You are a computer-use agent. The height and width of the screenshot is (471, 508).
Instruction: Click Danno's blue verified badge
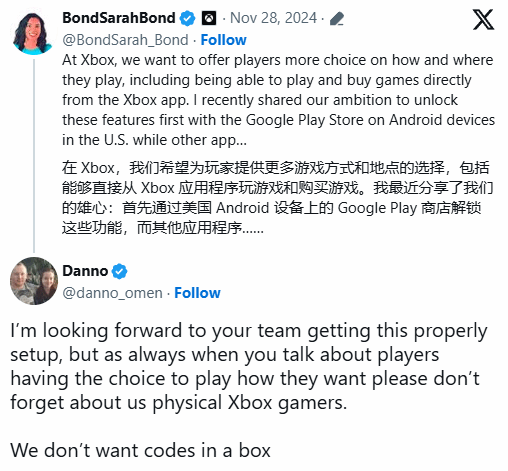[119, 271]
